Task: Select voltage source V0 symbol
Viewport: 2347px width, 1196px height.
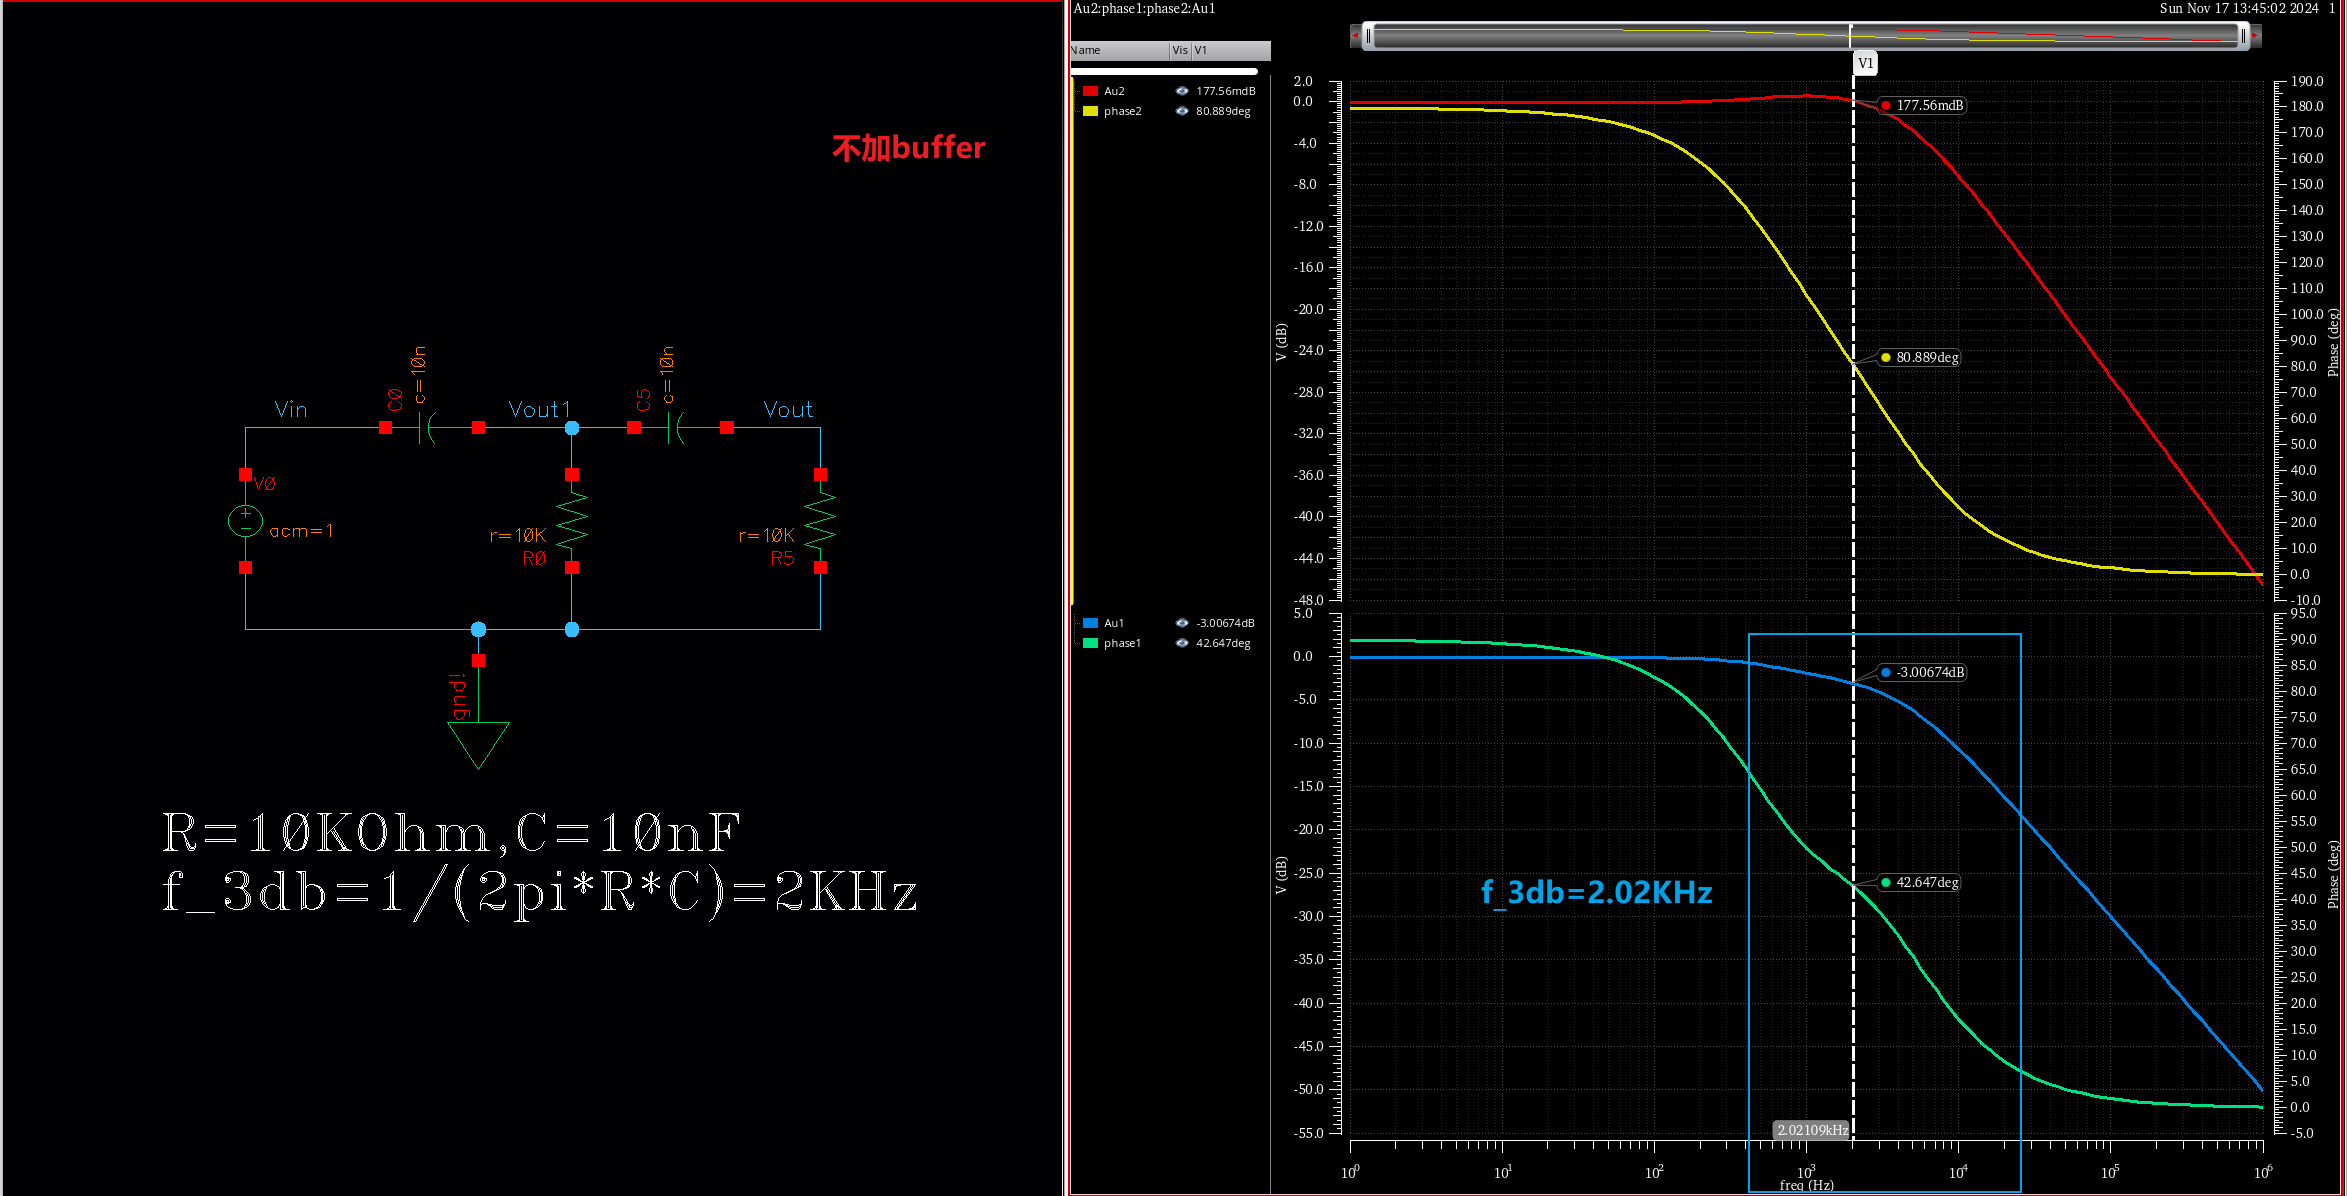Action: pos(245,521)
